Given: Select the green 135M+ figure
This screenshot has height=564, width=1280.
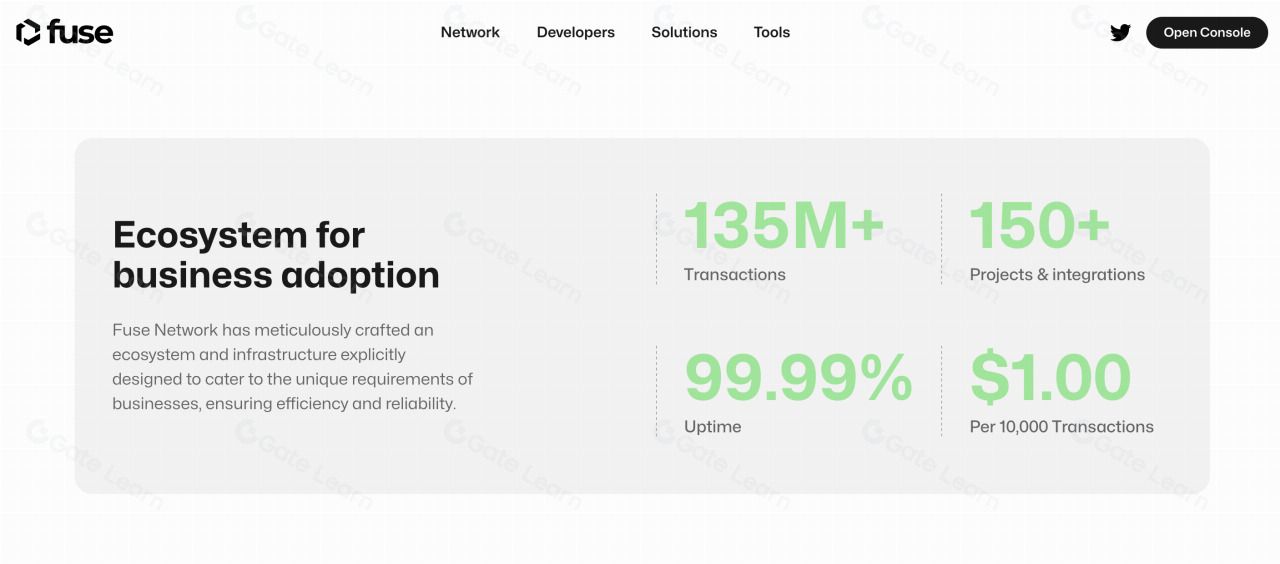Looking at the screenshot, I should 784,225.
